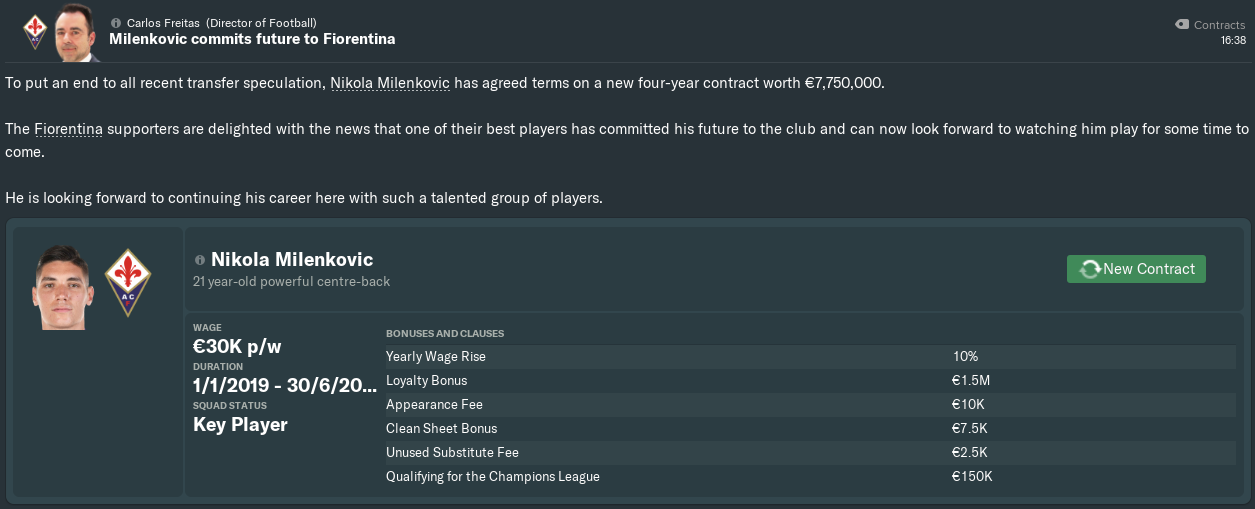Click the Nikola Milenkovic name heading
This screenshot has width=1255, height=509.
[291, 260]
